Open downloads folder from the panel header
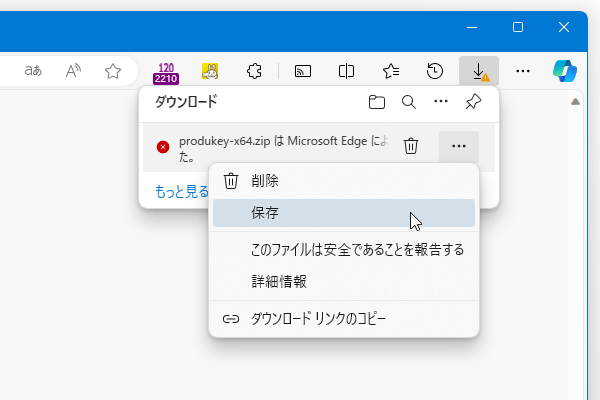Viewport: 600px width, 400px height. (x=377, y=102)
